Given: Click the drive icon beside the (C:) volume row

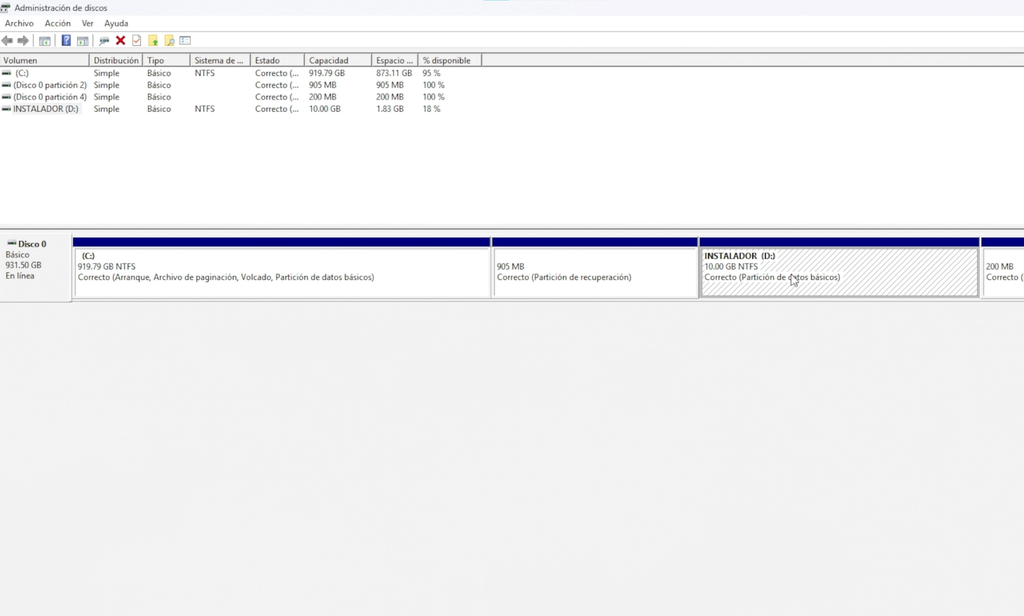Looking at the screenshot, I should pyautogui.click(x=7, y=73).
